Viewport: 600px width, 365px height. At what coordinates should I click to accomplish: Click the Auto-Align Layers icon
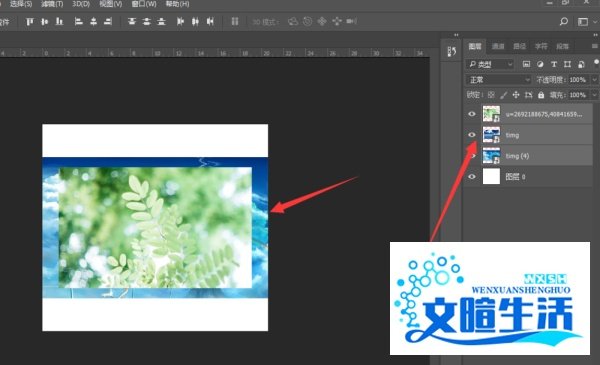pos(235,21)
